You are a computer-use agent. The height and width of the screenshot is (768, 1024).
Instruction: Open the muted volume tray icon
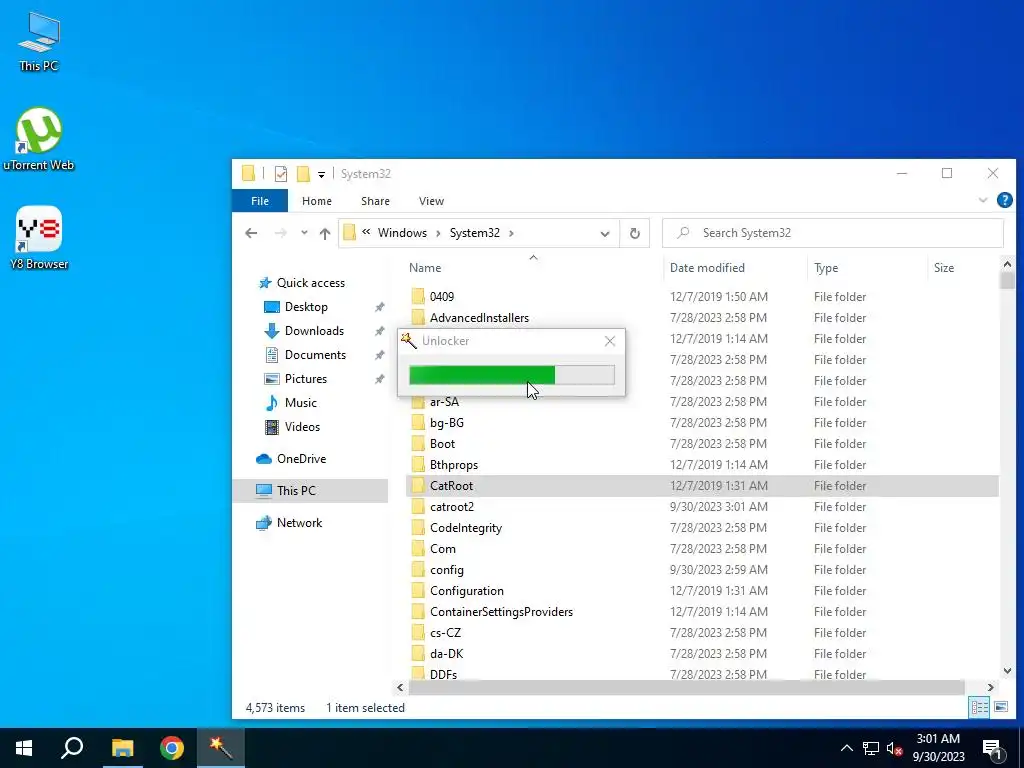click(x=894, y=749)
